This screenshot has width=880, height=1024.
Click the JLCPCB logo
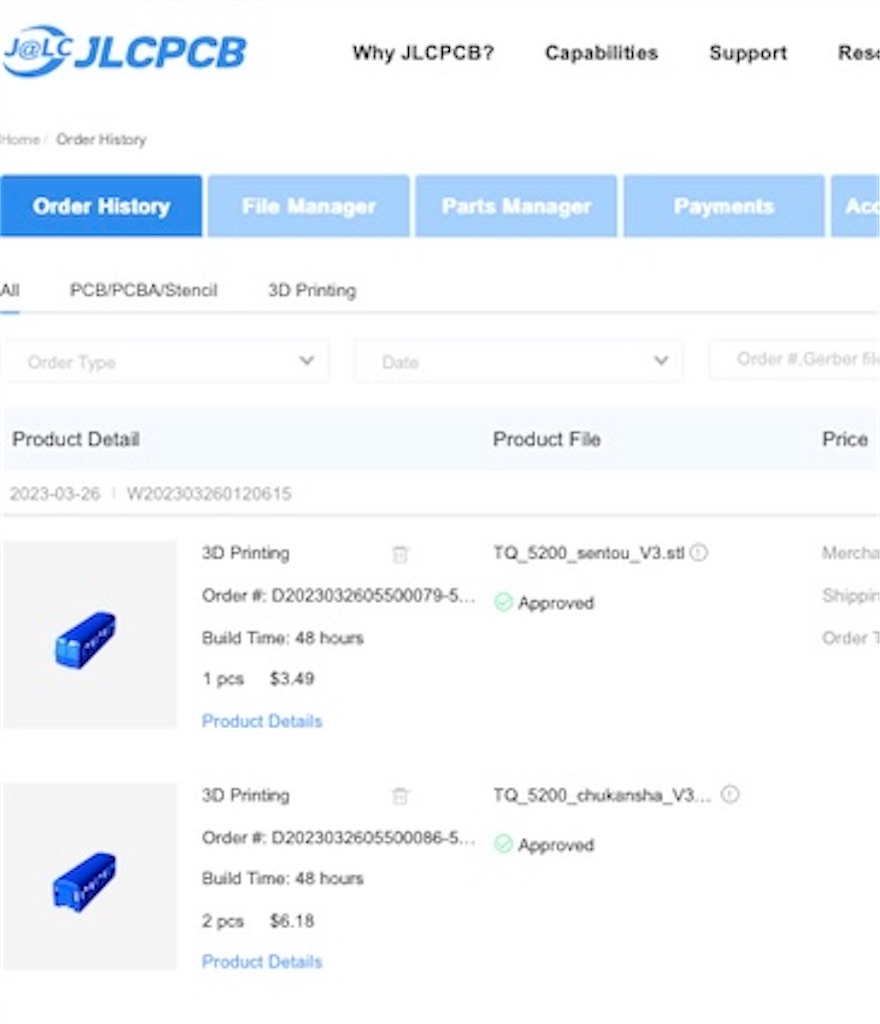[124, 51]
